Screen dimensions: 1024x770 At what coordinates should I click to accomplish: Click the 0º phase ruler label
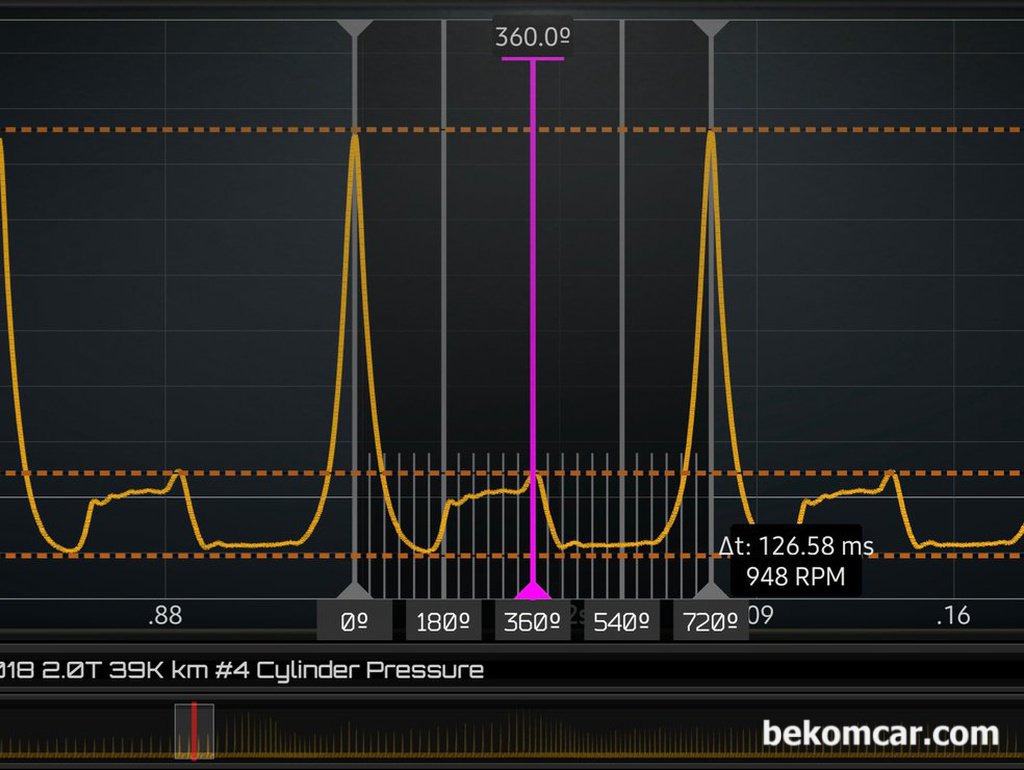(x=355, y=621)
